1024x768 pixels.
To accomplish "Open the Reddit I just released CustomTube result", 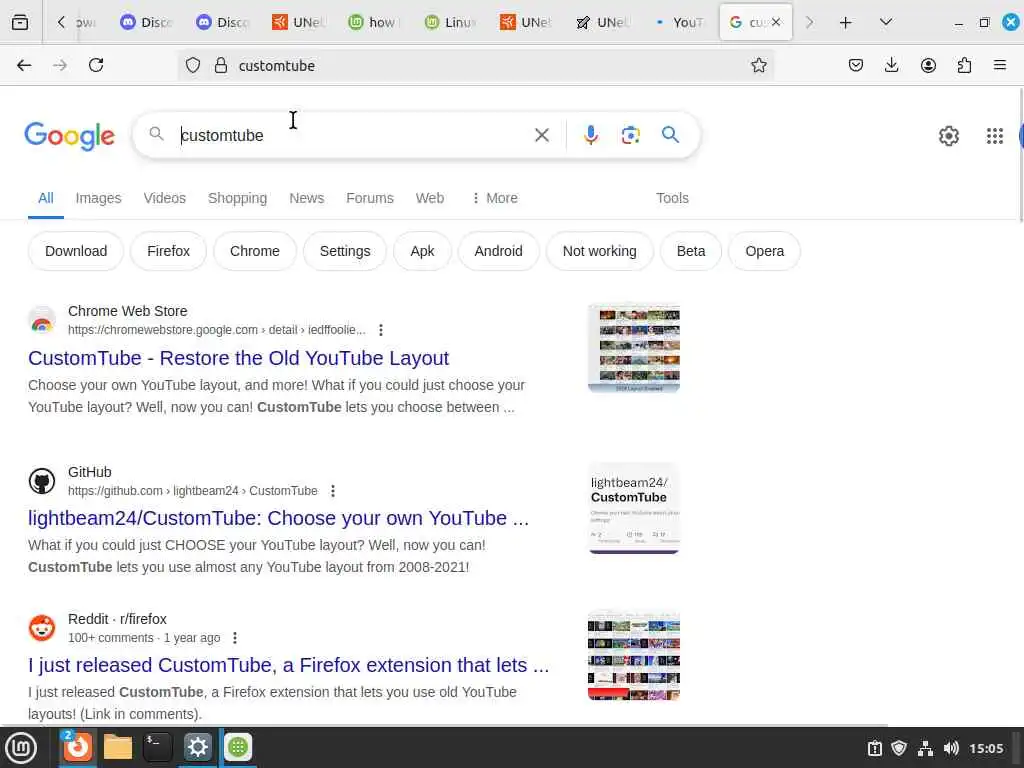I will tap(288, 665).
